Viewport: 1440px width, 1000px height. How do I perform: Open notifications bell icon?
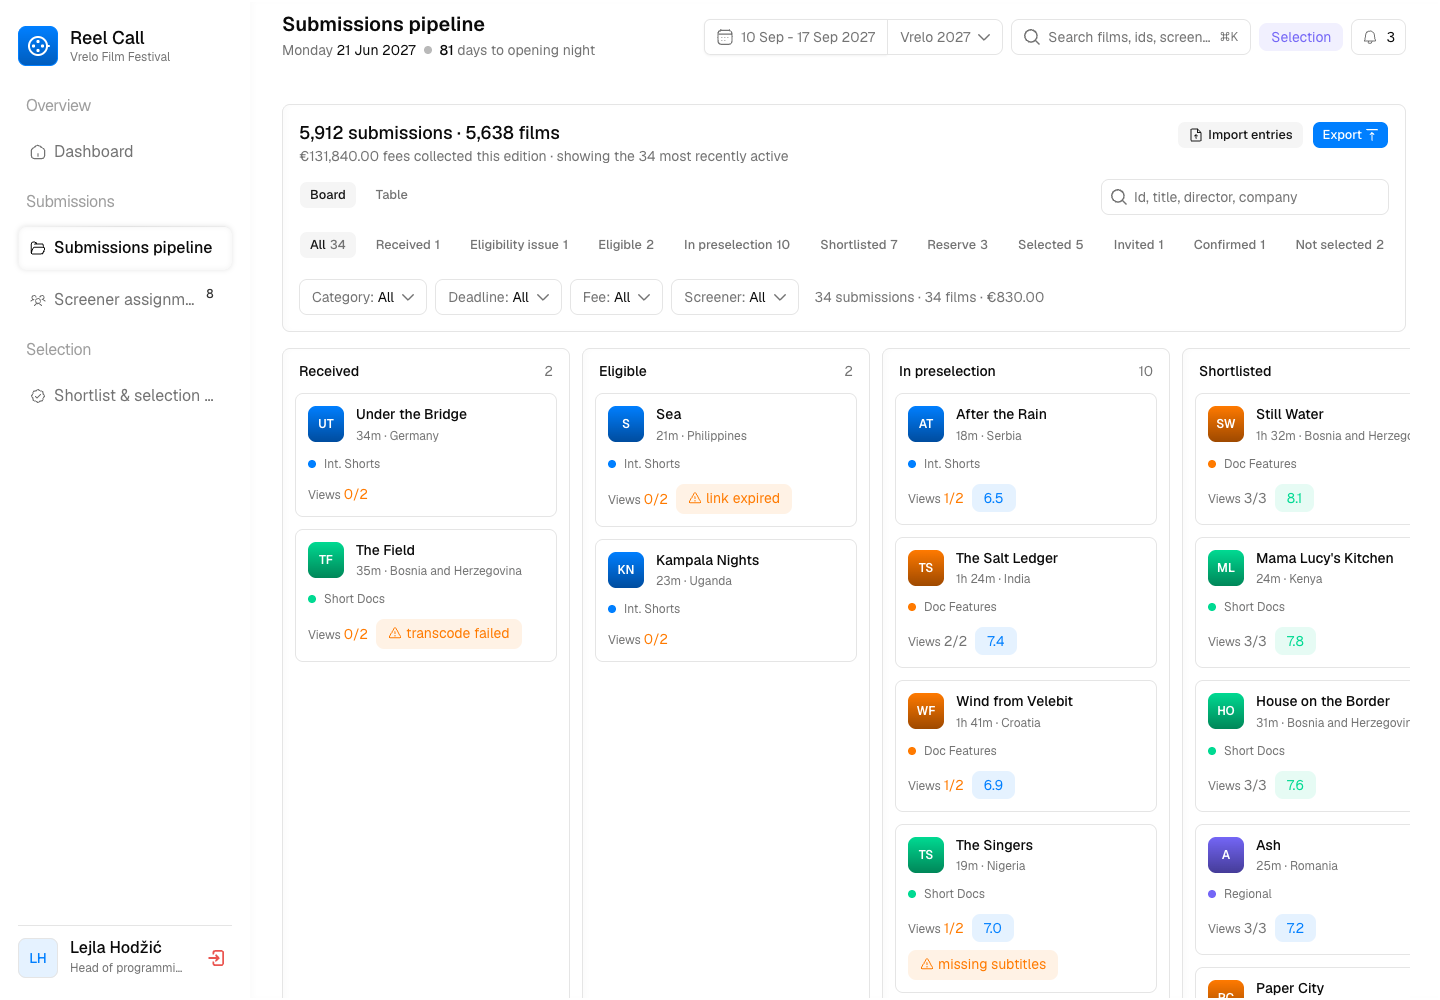pos(1370,37)
